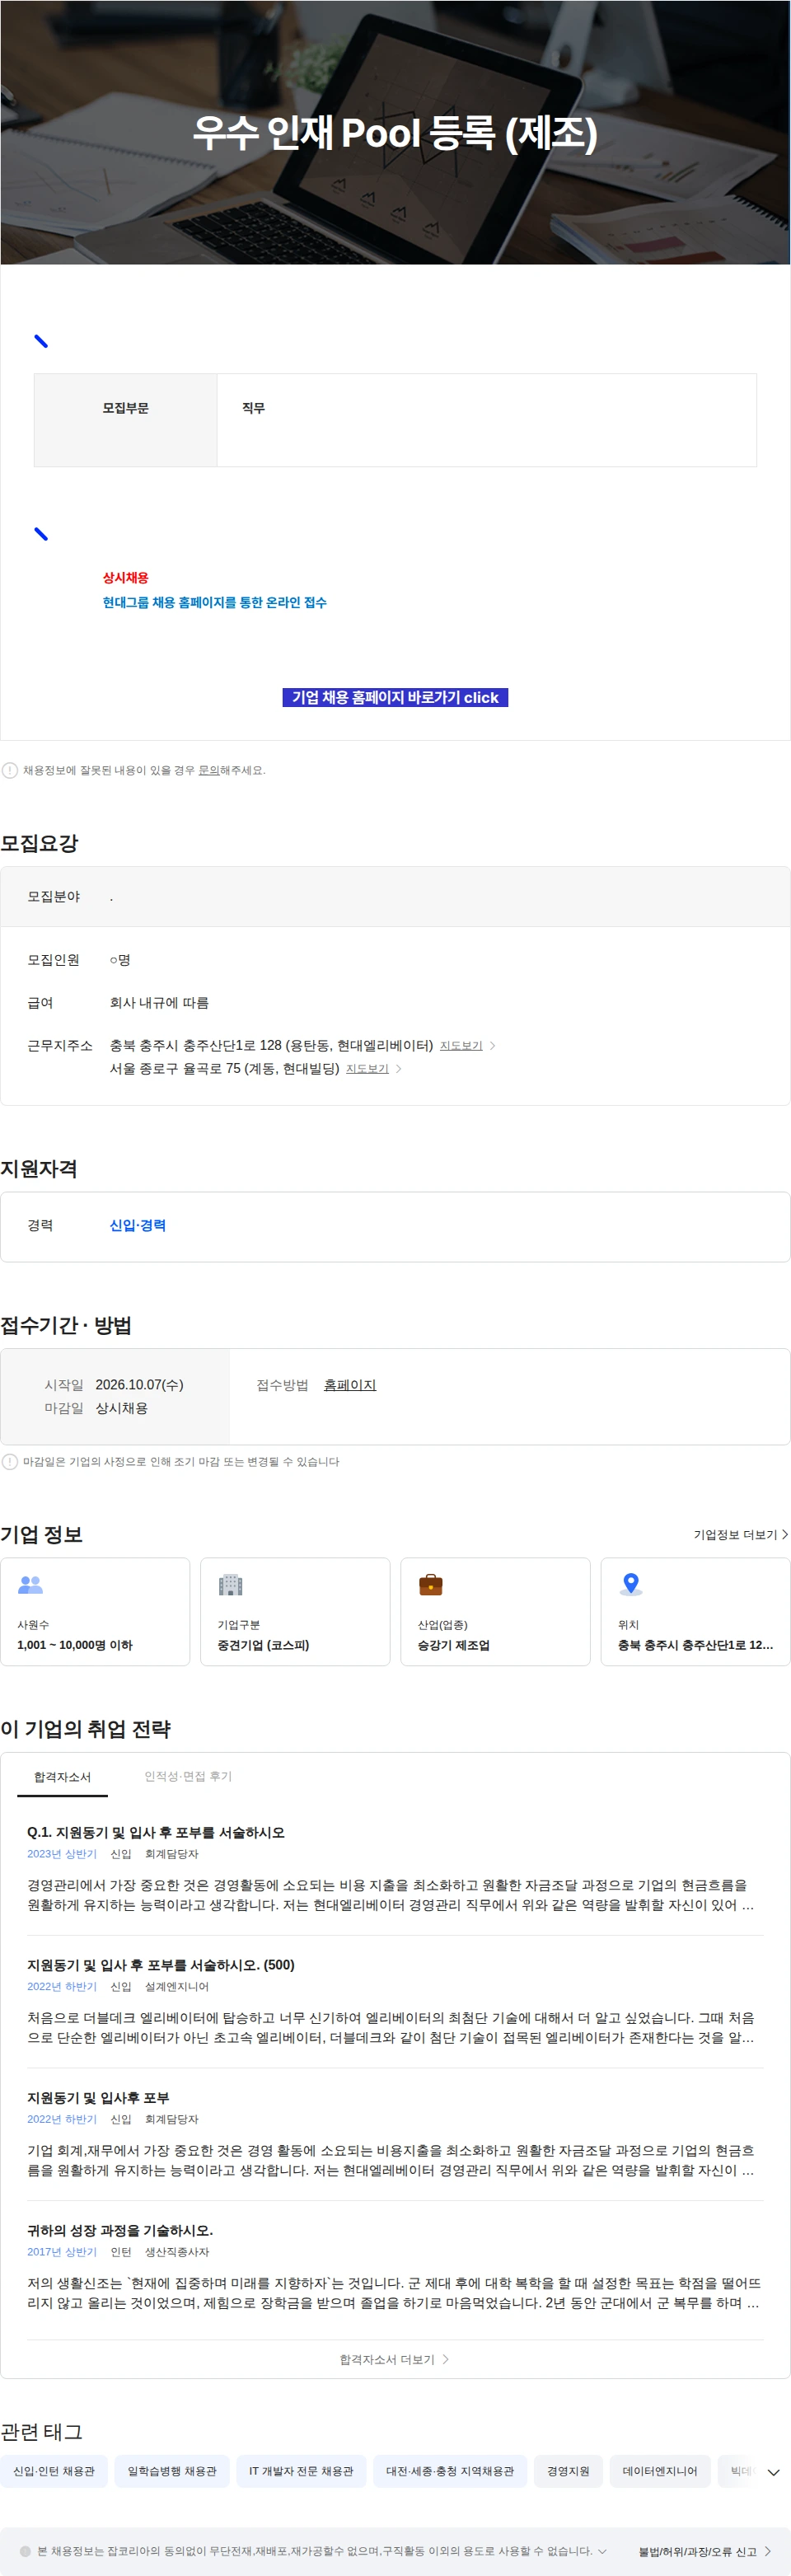791x2576 pixels.
Task: Select 일학습병행 채용관 tag
Action: pyautogui.click(x=172, y=2471)
